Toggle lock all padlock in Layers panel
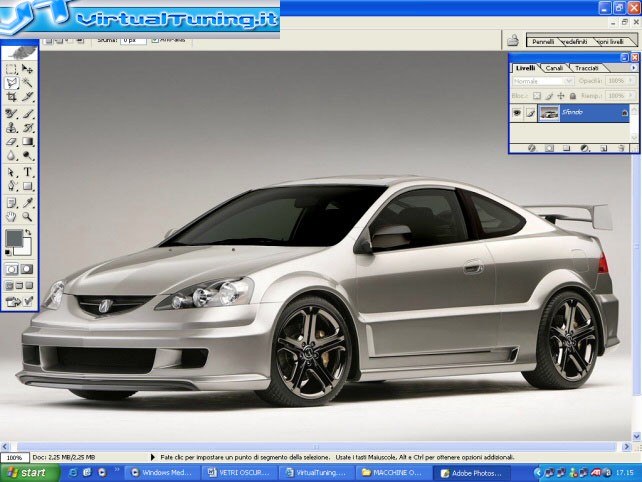The height and width of the screenshot is (482, 642). (x=573, y=96)
